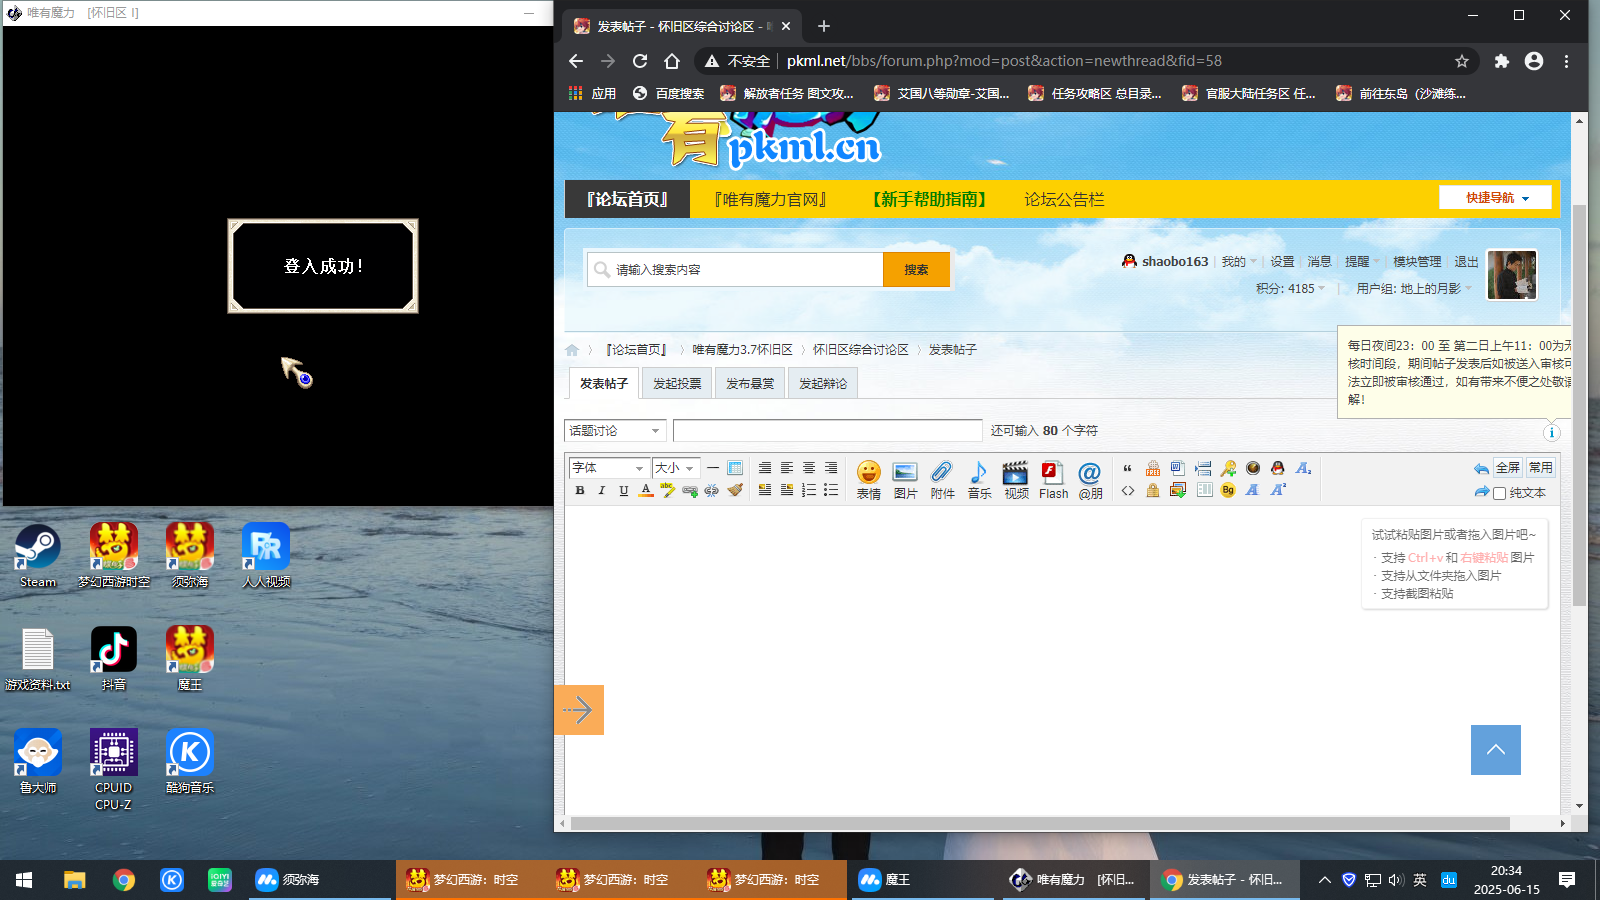Click the 视频 video clapperboard icon

(1016, 479)
